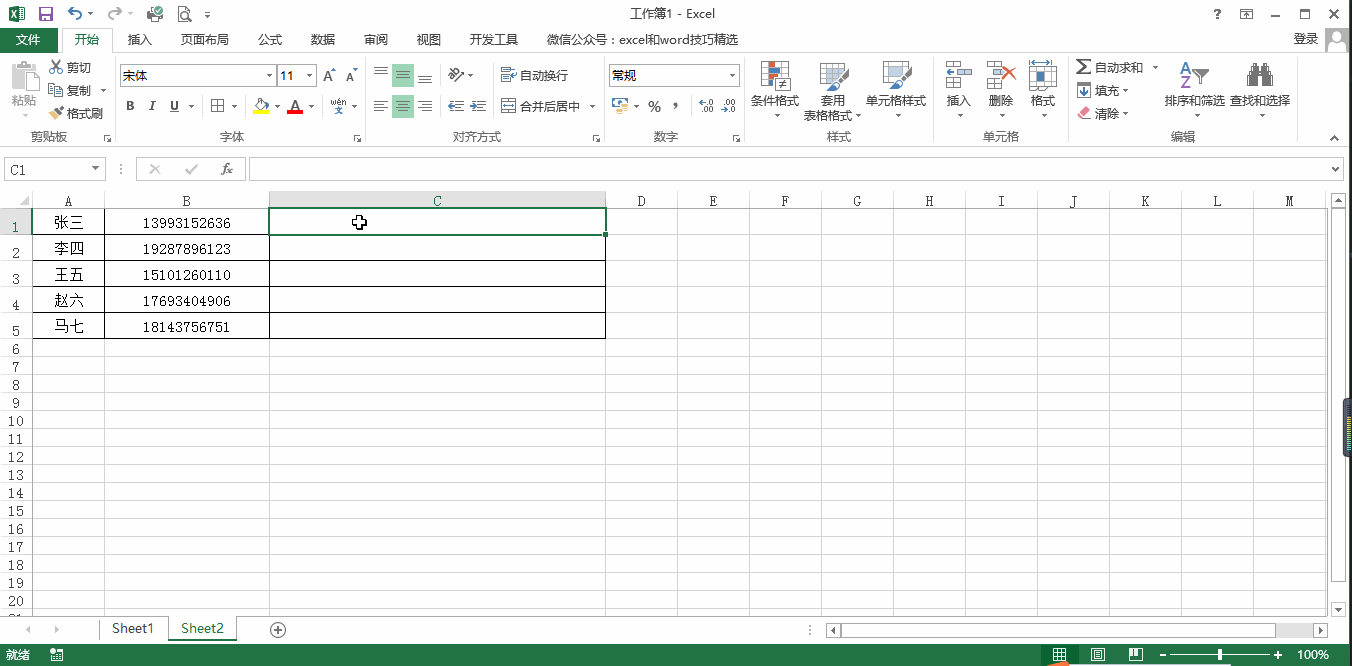This screenshot has width=1352, height=666.
Task: Increase decimal places
Action: point(706,106)
